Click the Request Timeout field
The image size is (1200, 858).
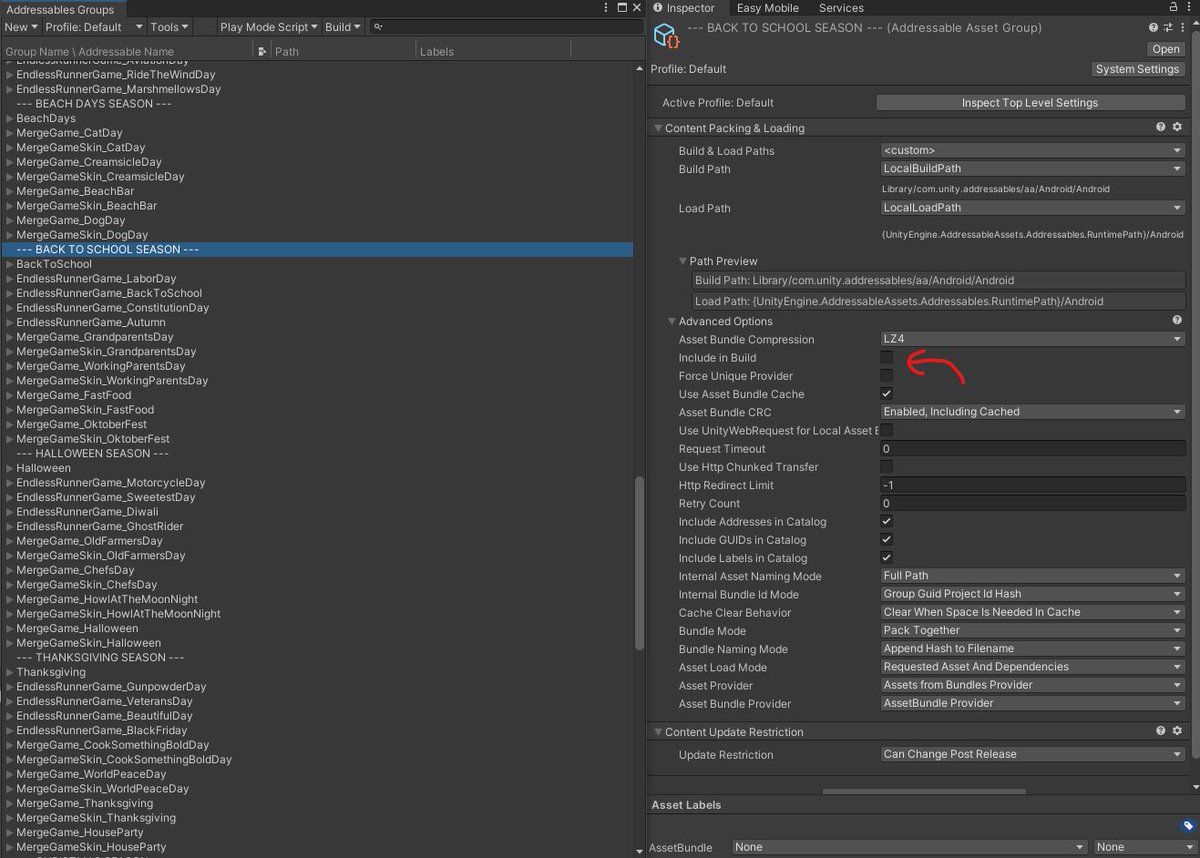click(1032, 449)
